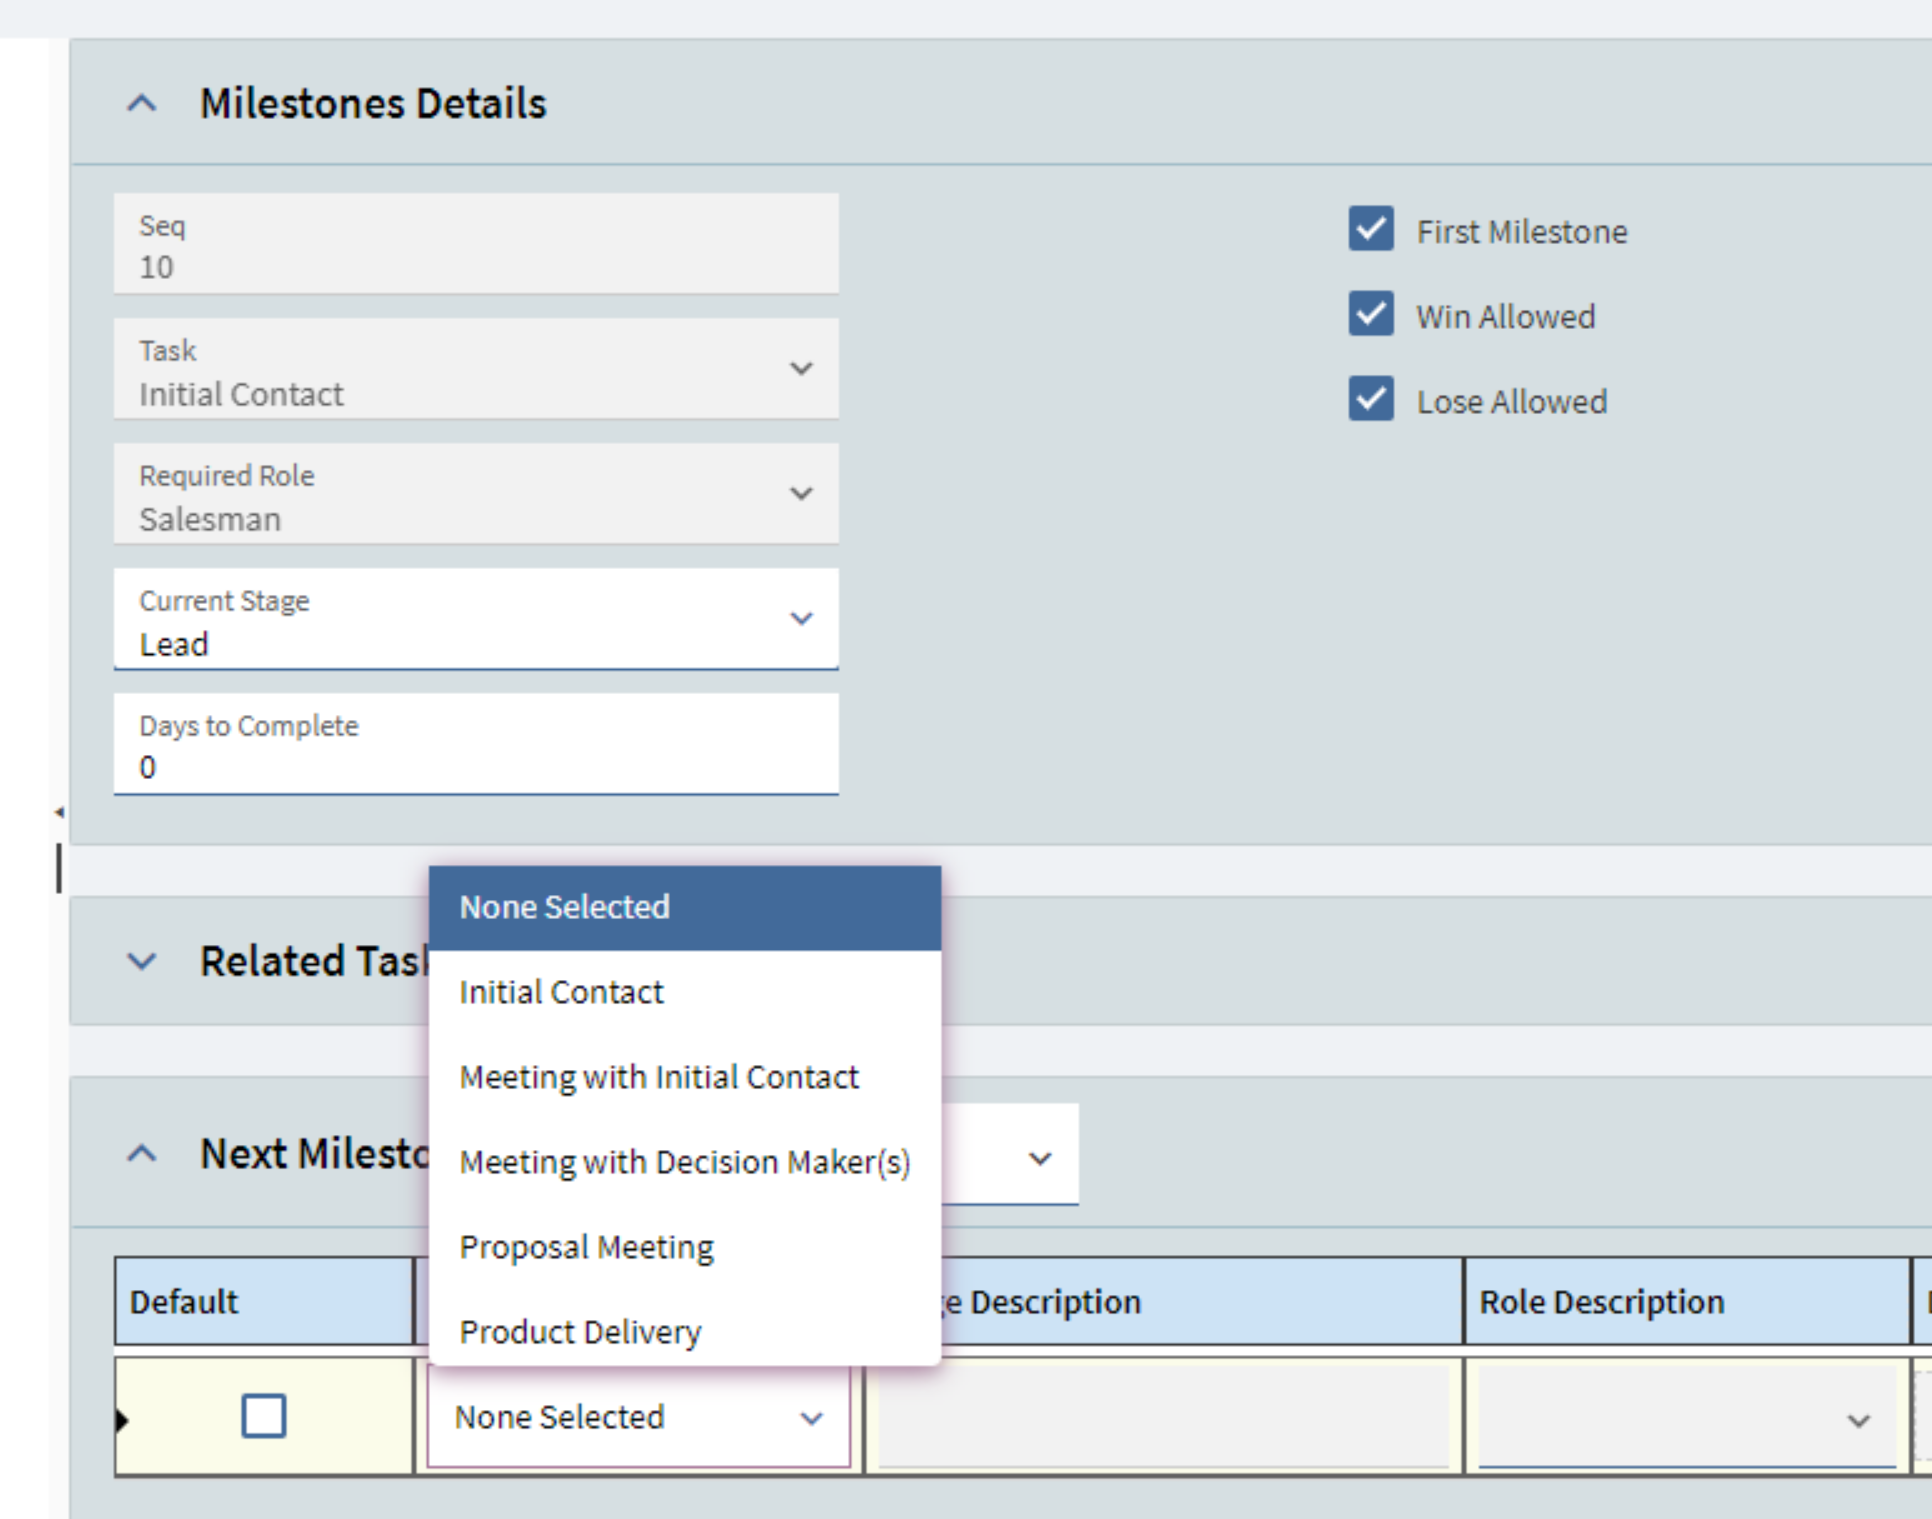This screenshot has height=1519, width=1932.
Task: Uncheck the Lose Allowed checkbox
Action: click(1371, 399)
